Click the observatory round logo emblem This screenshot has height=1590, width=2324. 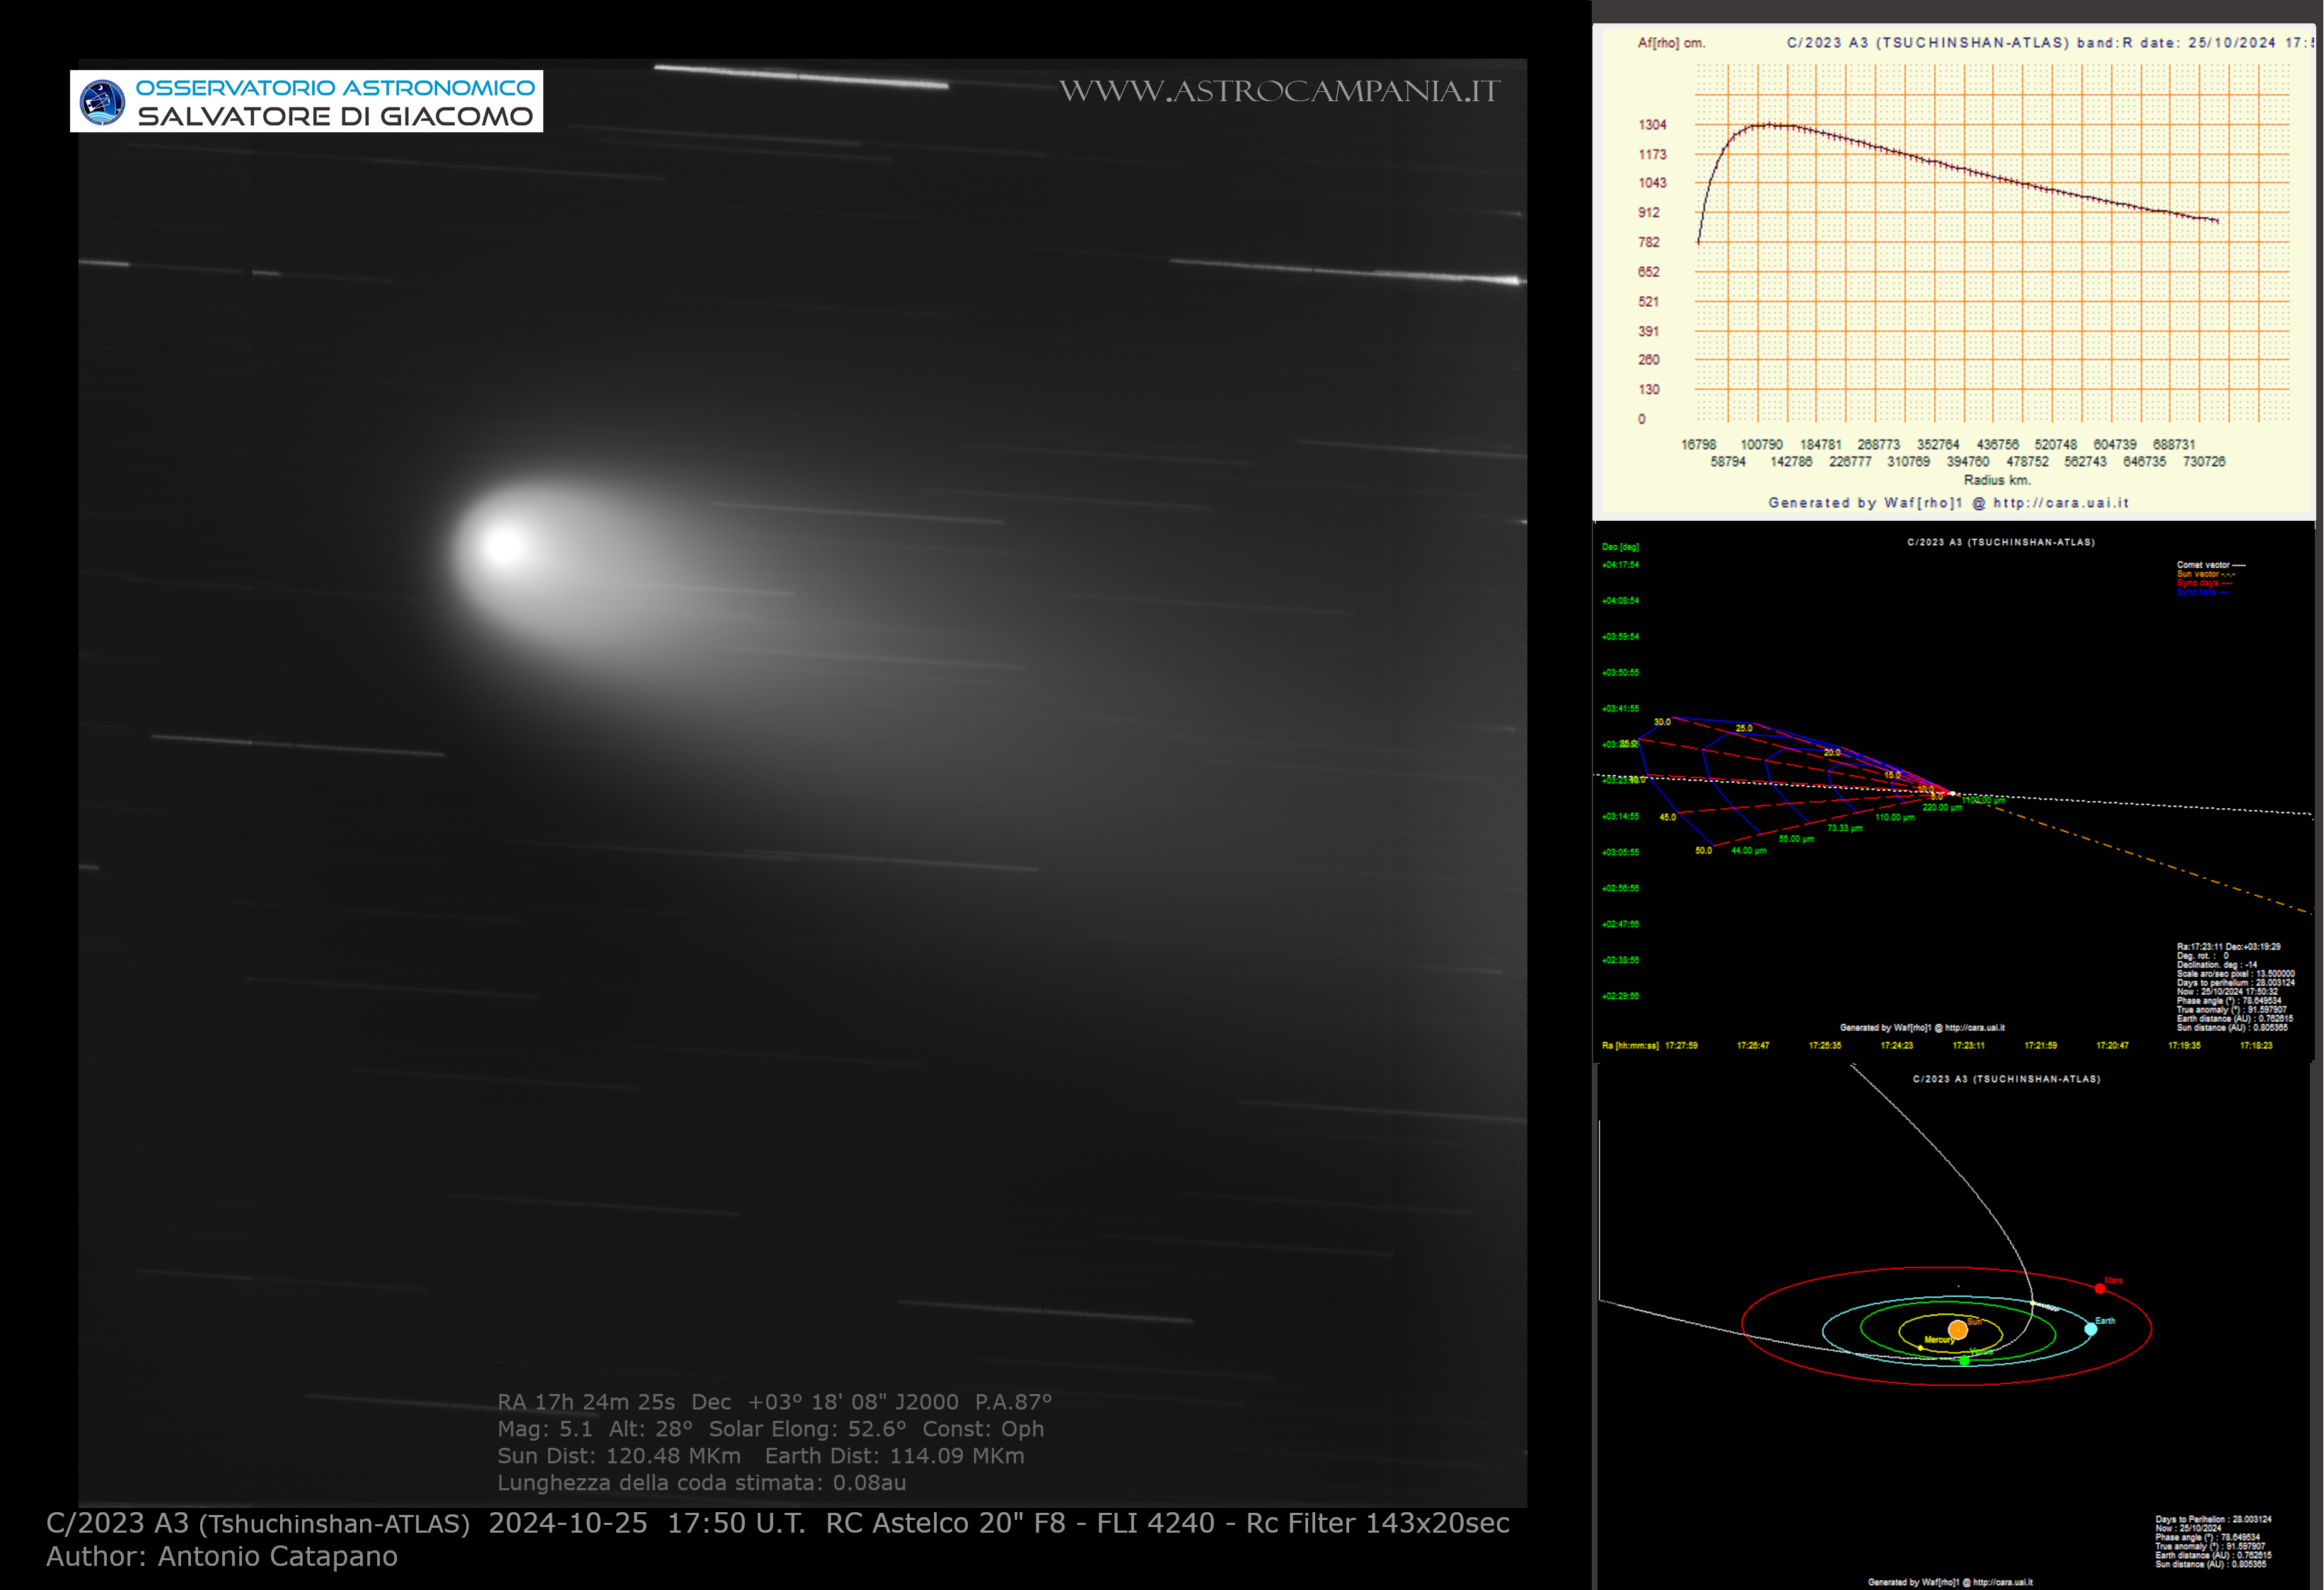tap(102, 102)
